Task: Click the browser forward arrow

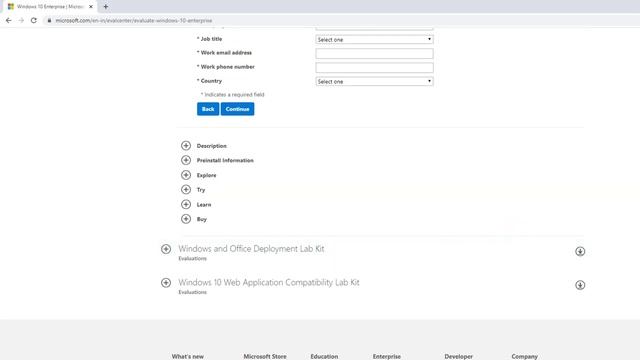Action: (x=21, y=20)
